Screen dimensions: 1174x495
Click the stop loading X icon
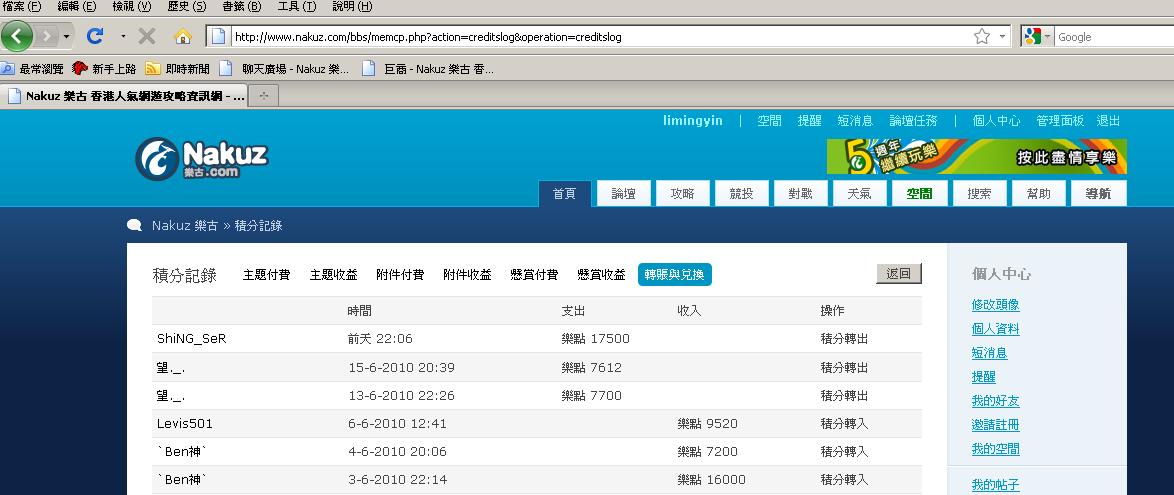click(x=147, y=36)
